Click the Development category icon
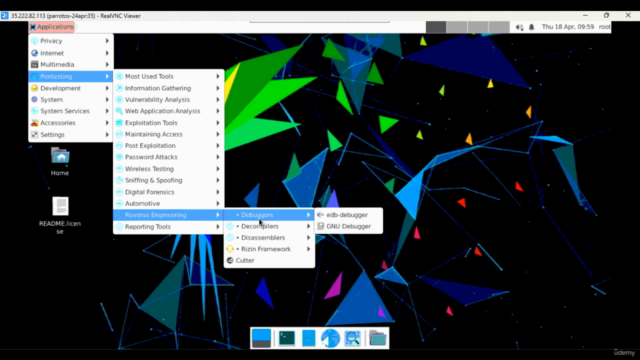Image resolution: width=640 pixels, height=360 pixels. tap(35, 88)
